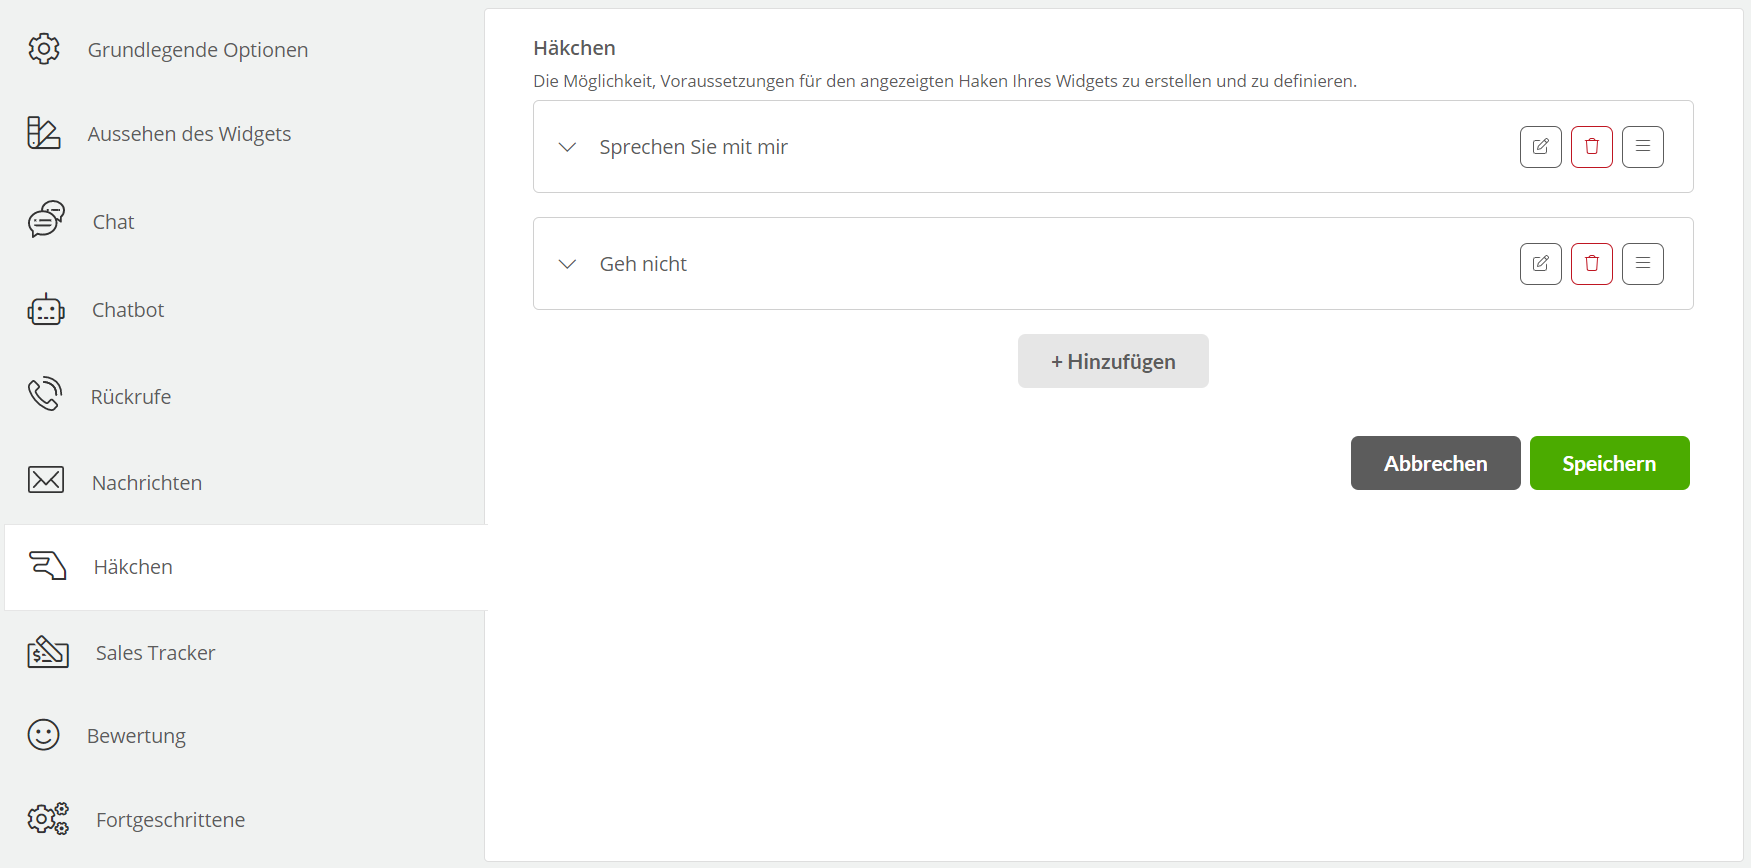This screenshot has width=1751, height=868.
Task: Click the Abbrechen button
Action: [1435, 463]
